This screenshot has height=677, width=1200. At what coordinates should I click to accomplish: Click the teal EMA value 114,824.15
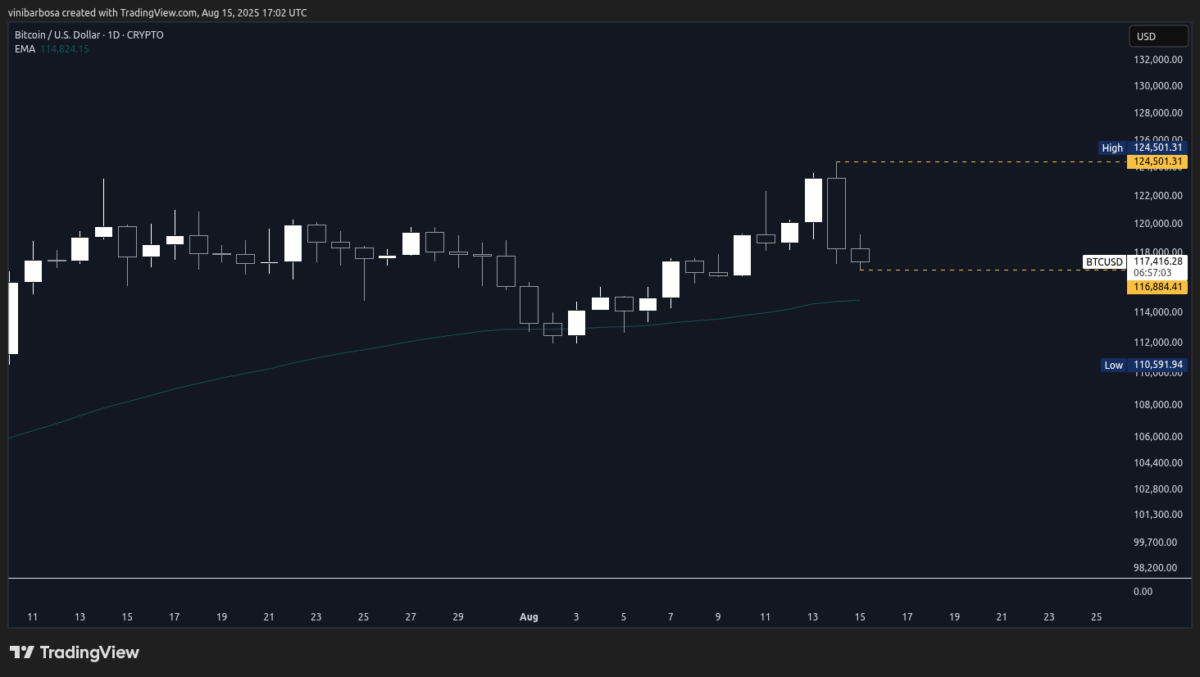pos(66,48)
